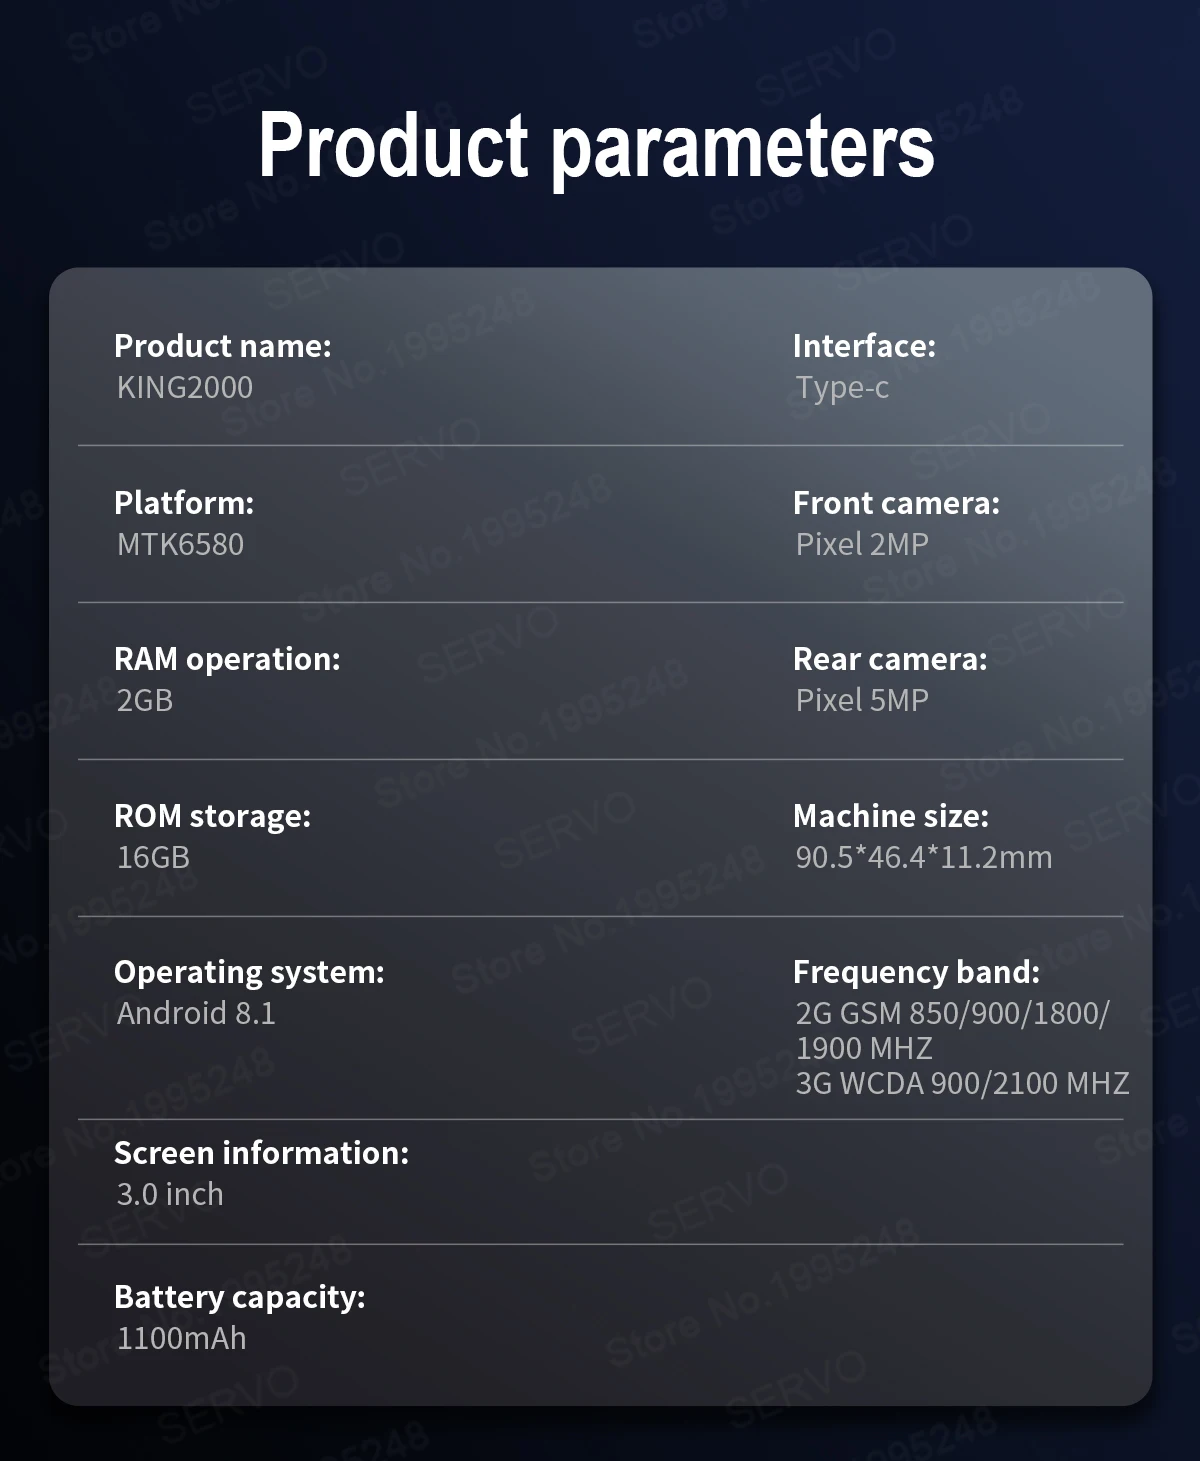Click the "Front camera:" label

(896, 503)
